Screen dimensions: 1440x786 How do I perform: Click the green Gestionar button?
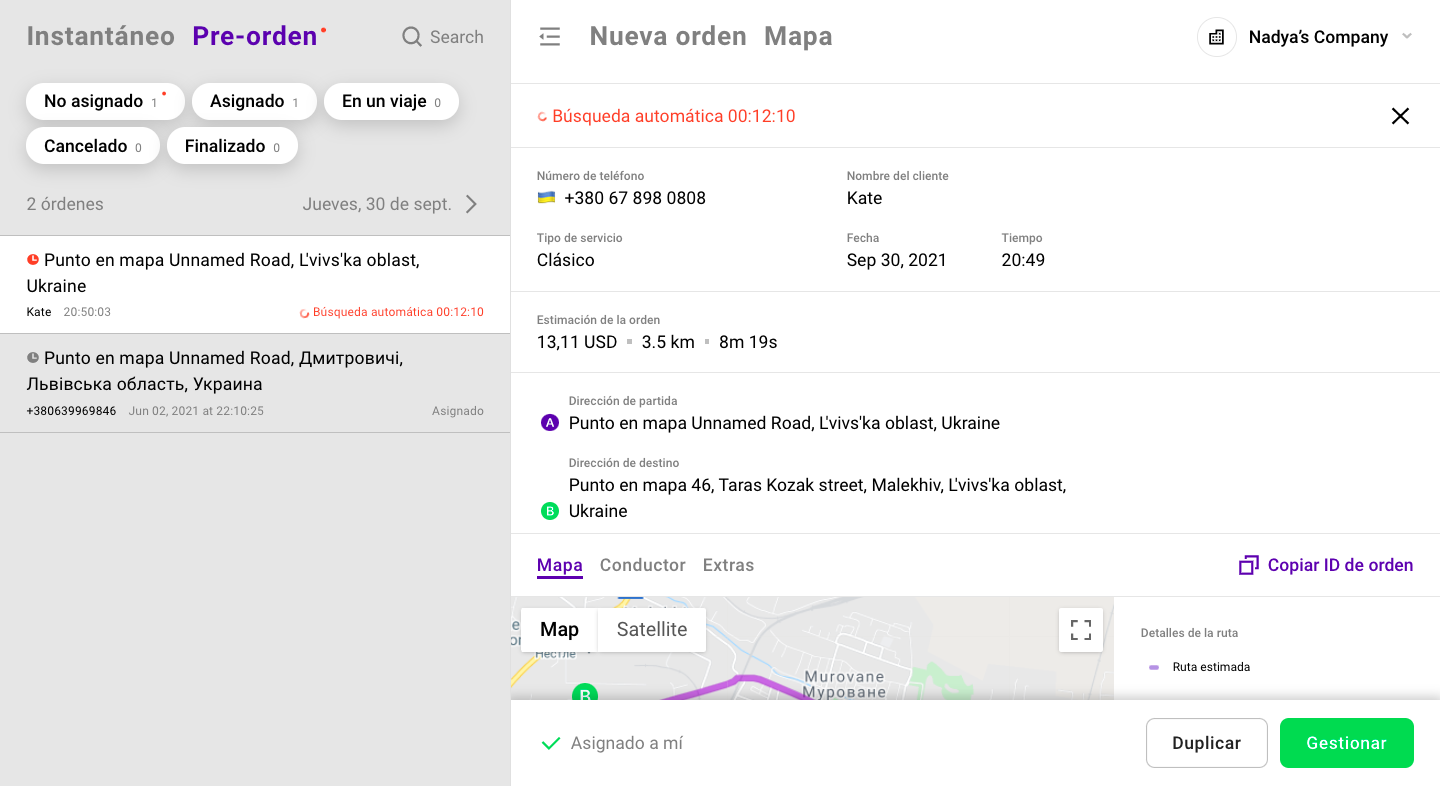tap(1347, 743)
